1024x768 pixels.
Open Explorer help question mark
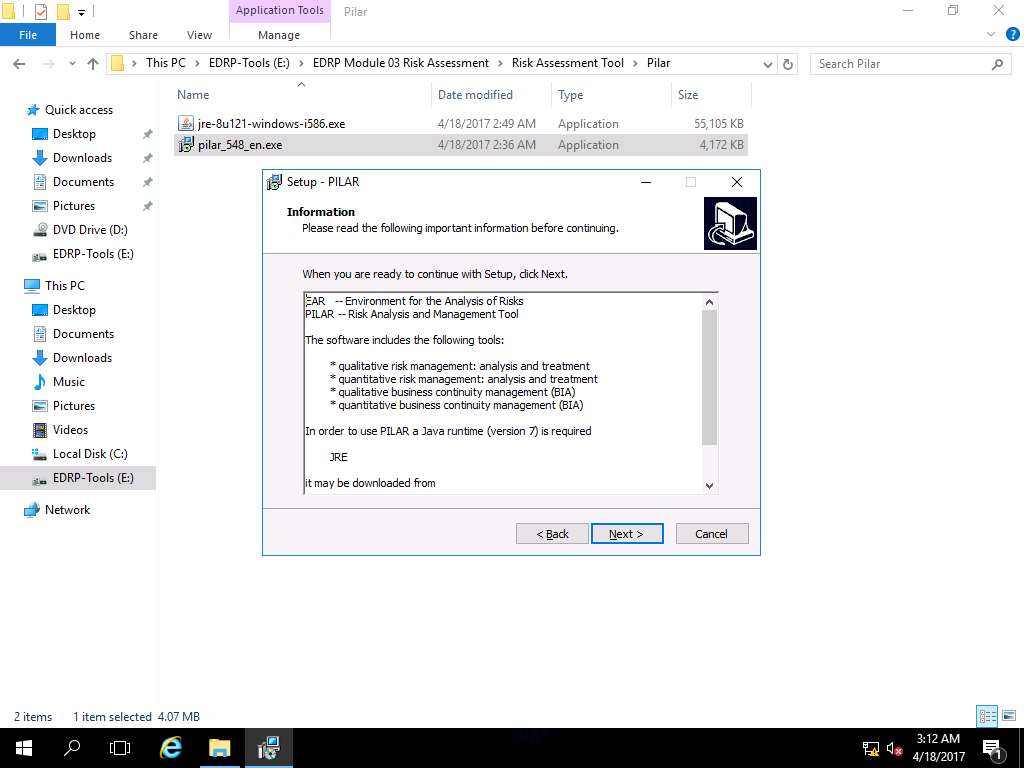(1012, 35)
